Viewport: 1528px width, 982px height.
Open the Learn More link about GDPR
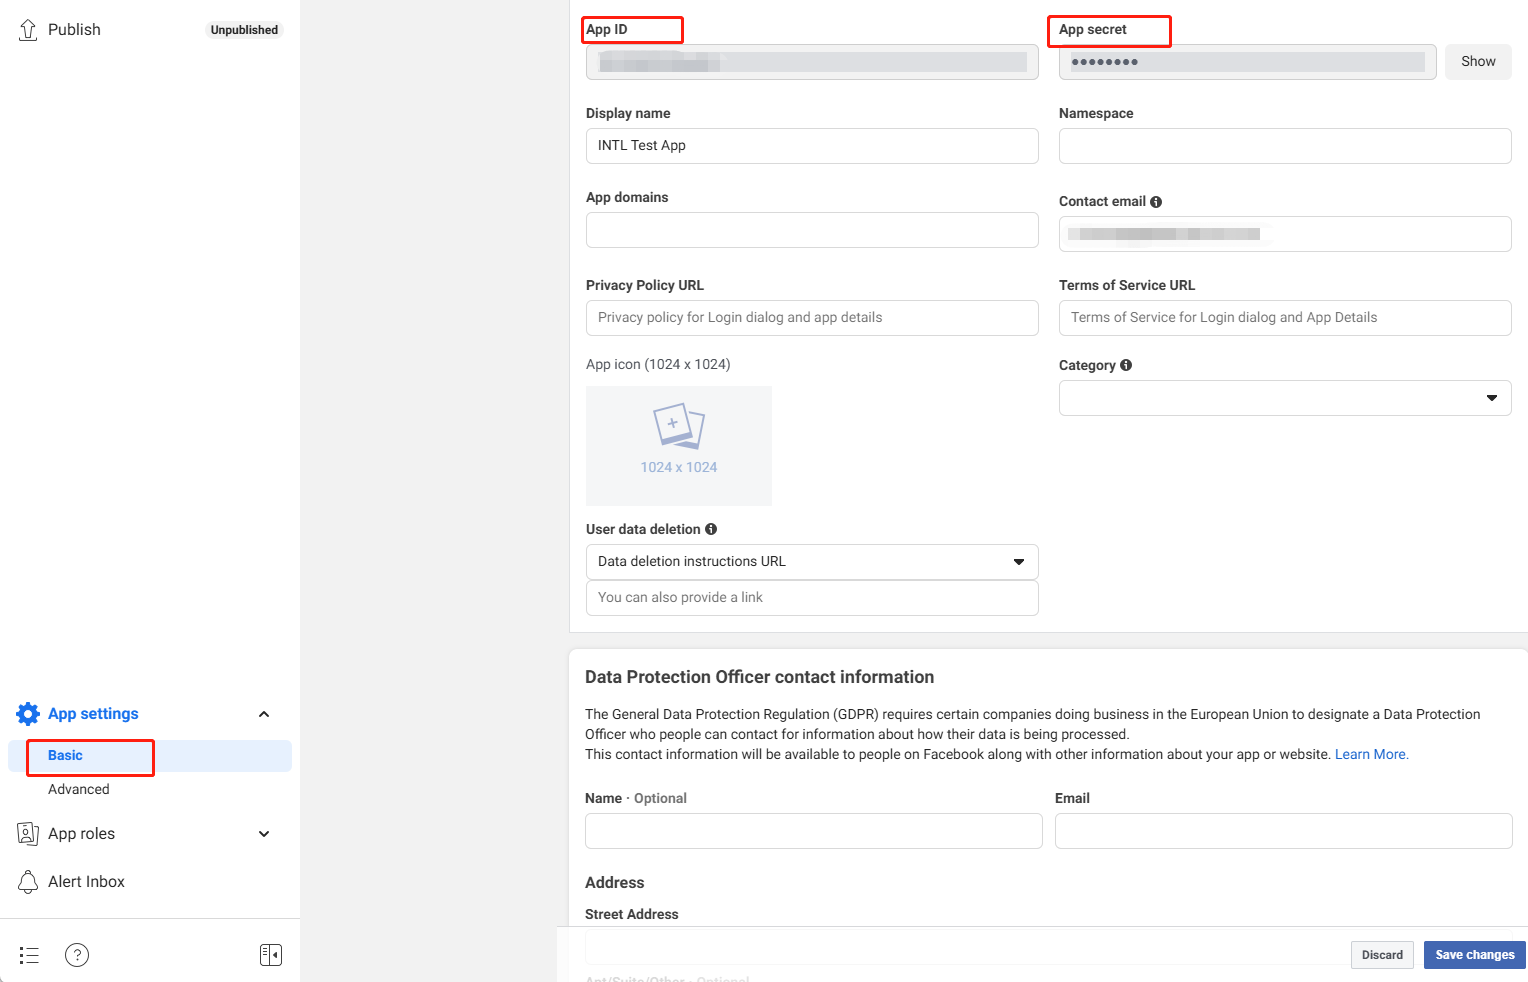1370,753
